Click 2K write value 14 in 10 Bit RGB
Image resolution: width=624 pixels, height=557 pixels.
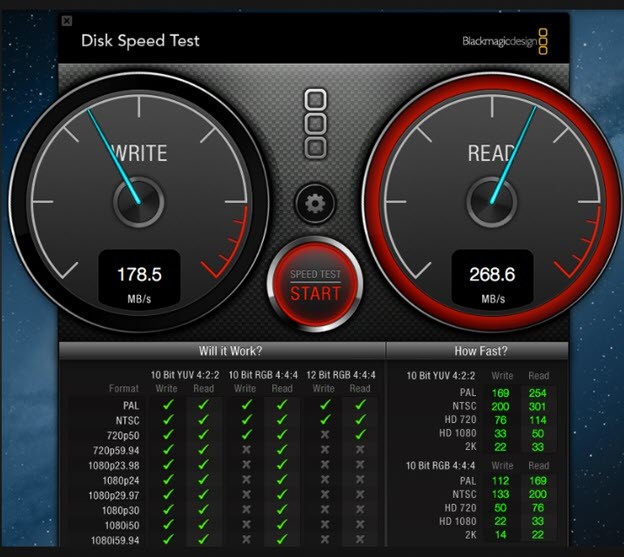tap(502, 536)
